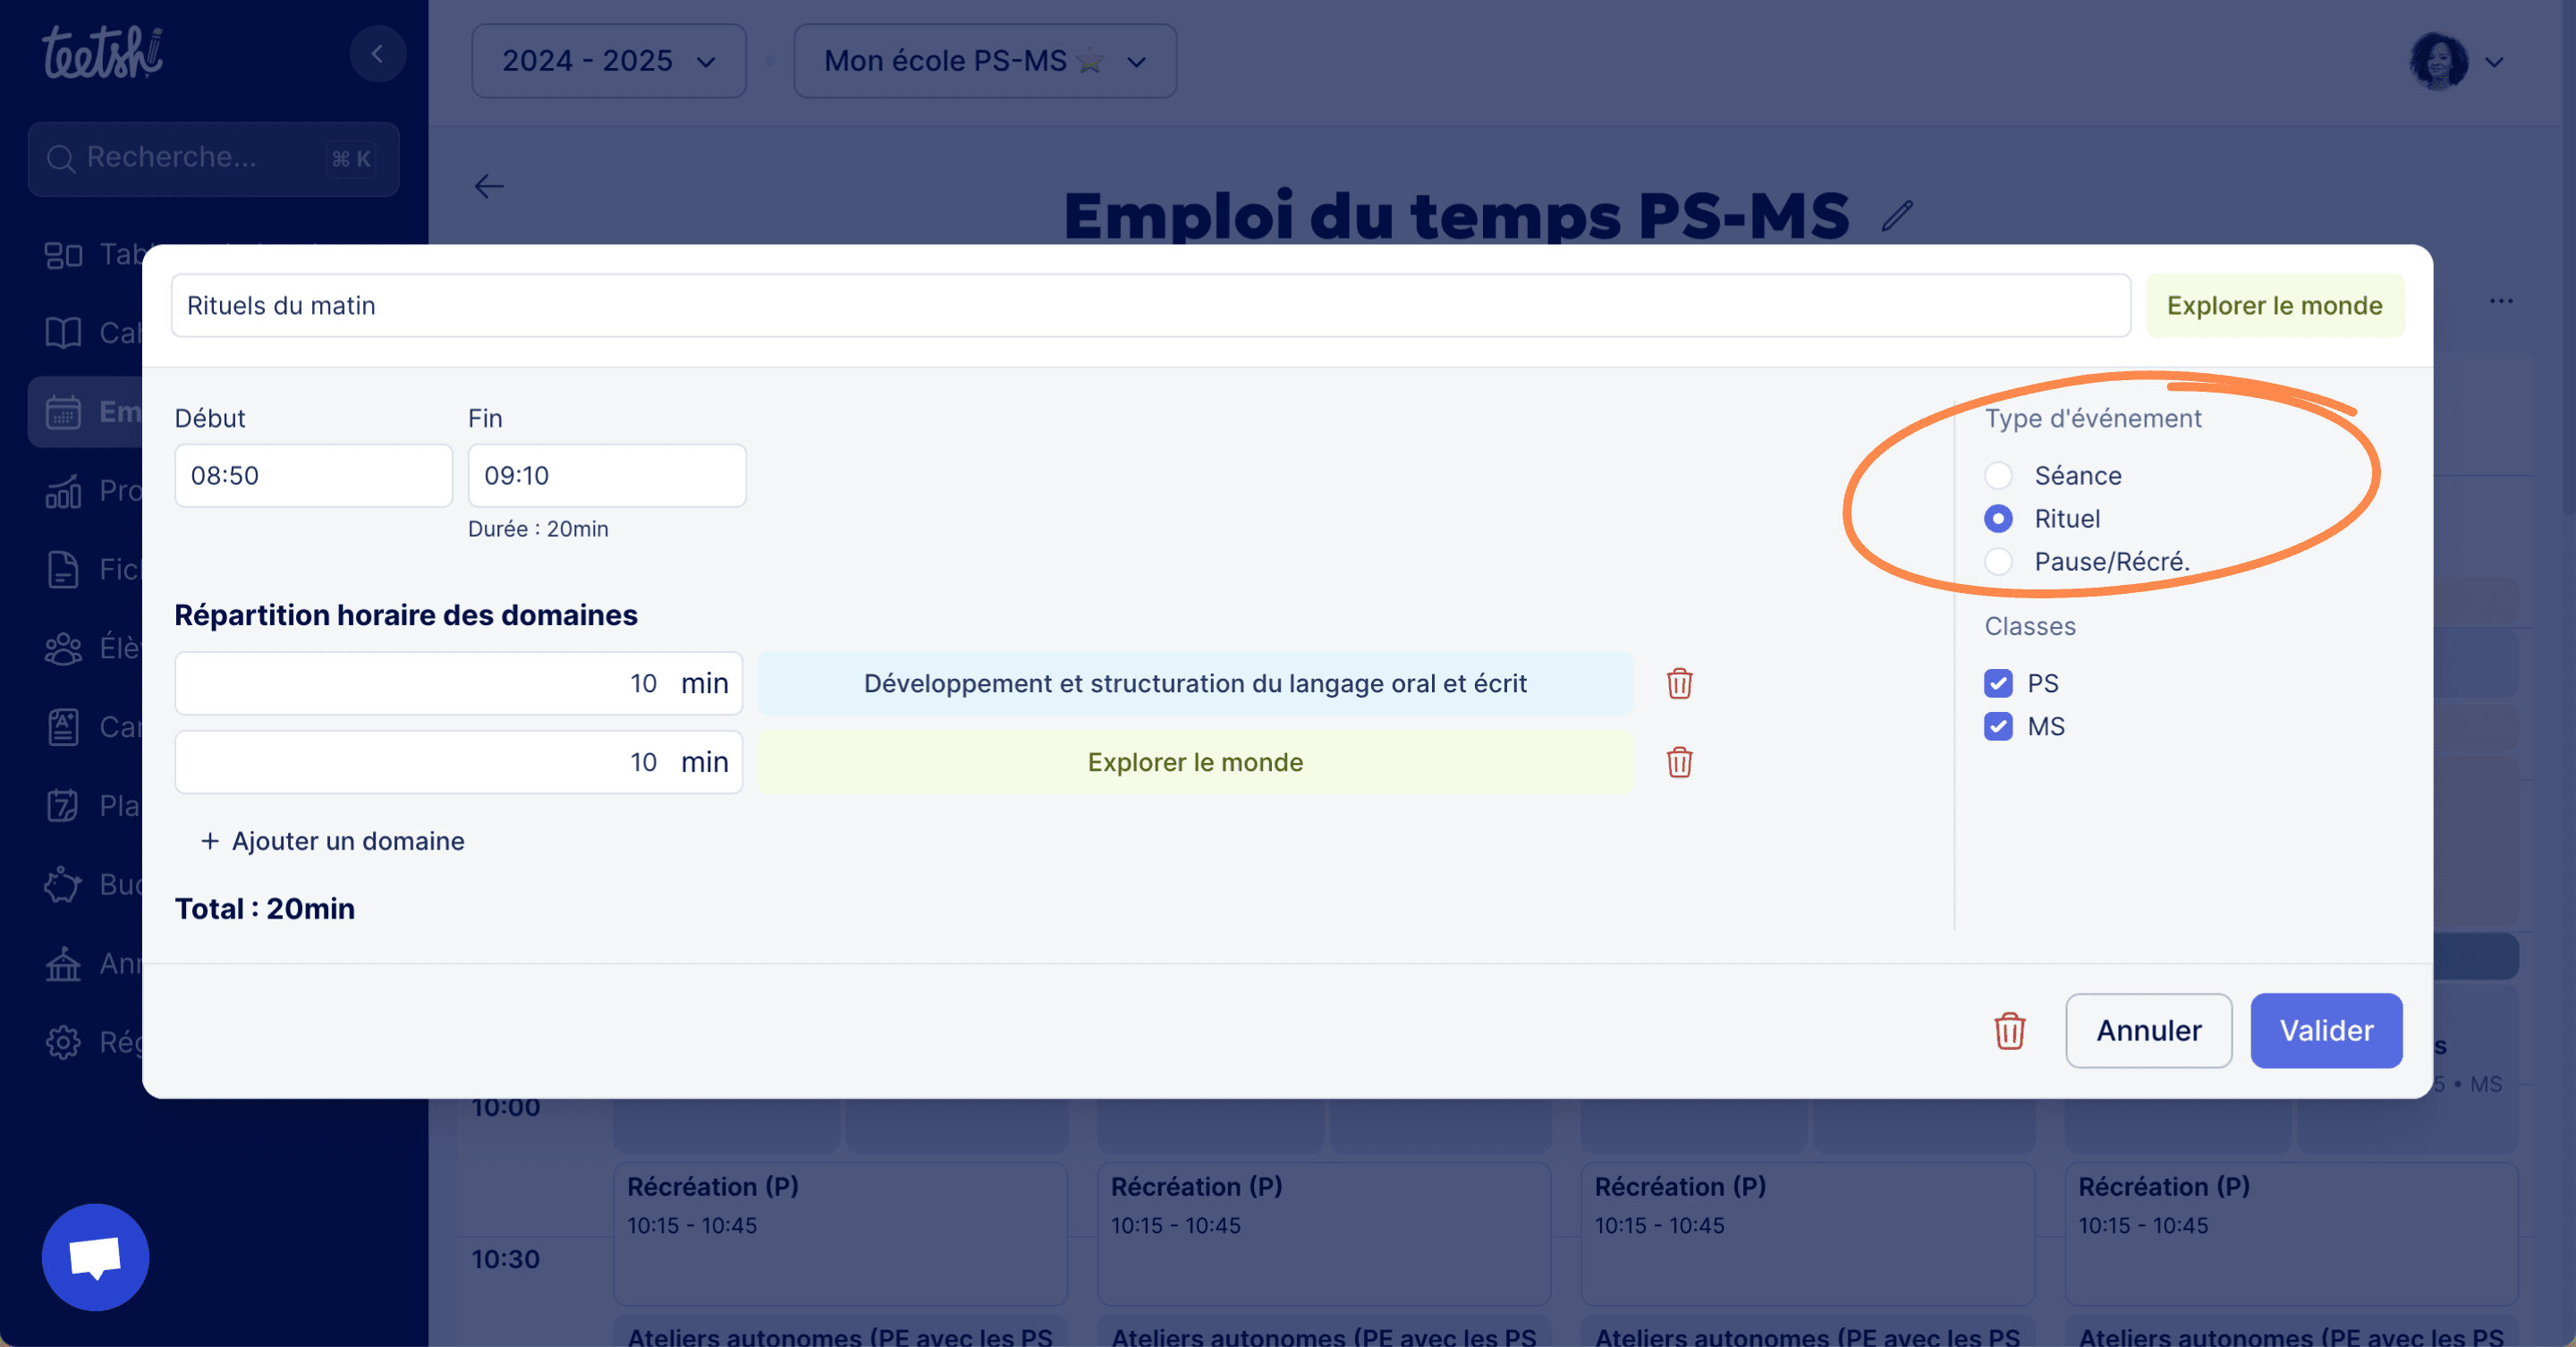Viewport: 2576px width, 1347px height.
Task: Open the notebook sidebar icon
Action: (63, 727)
